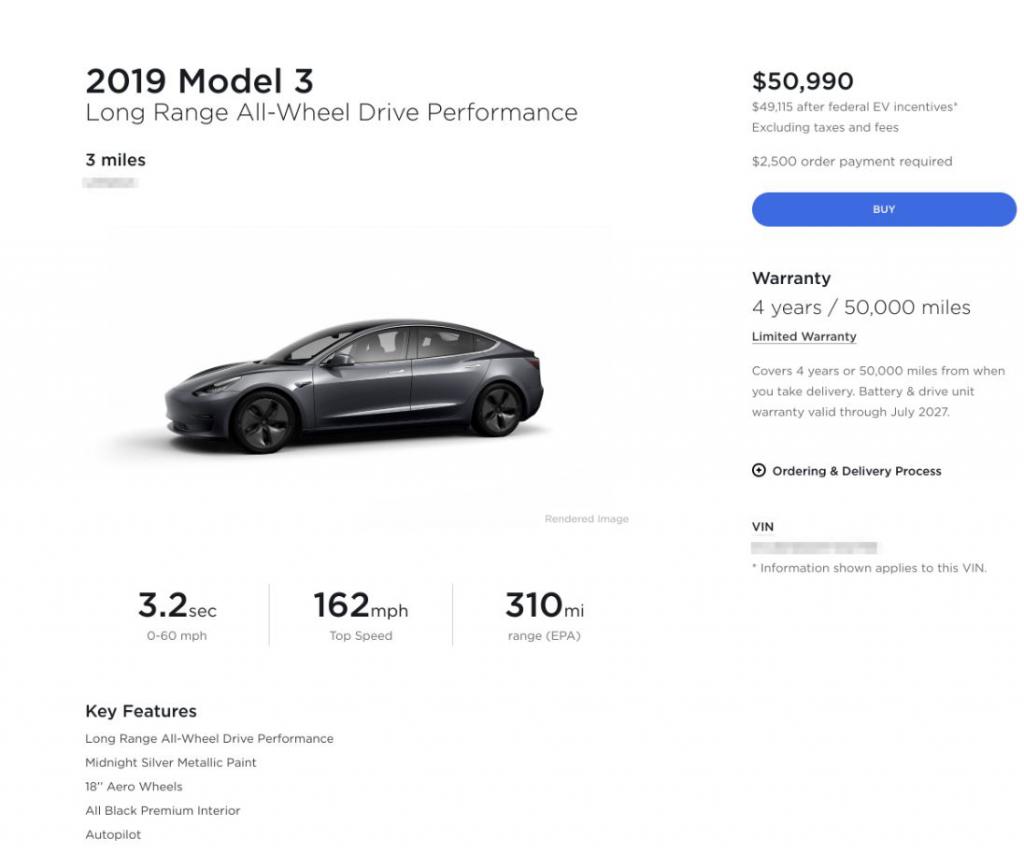Viewport: 1024px width, 853px height.
Task: Click the $2,500 order payment required text
Action: click(x=852, y=161)
